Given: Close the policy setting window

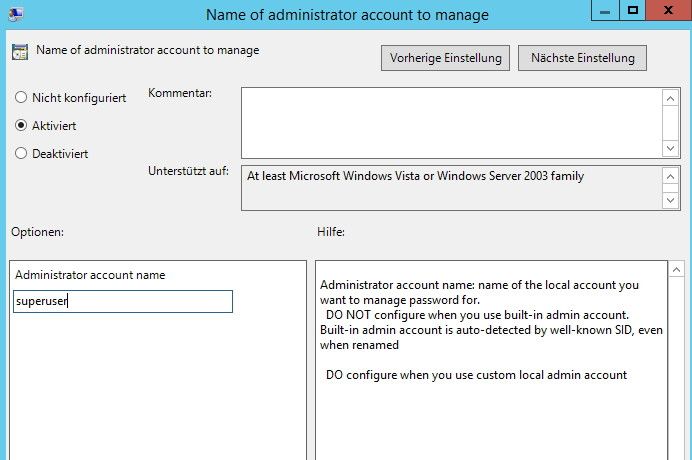Looking at the screenshot, I should pyautogui.click(x=669, y=11).
